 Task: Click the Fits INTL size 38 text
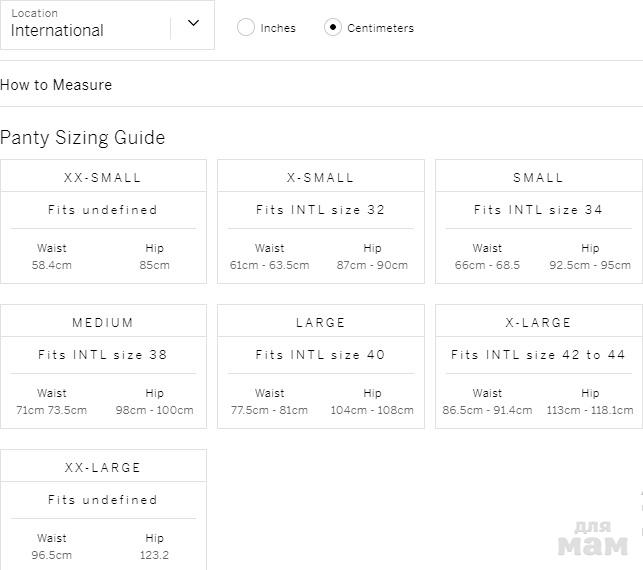pos(103,355)
